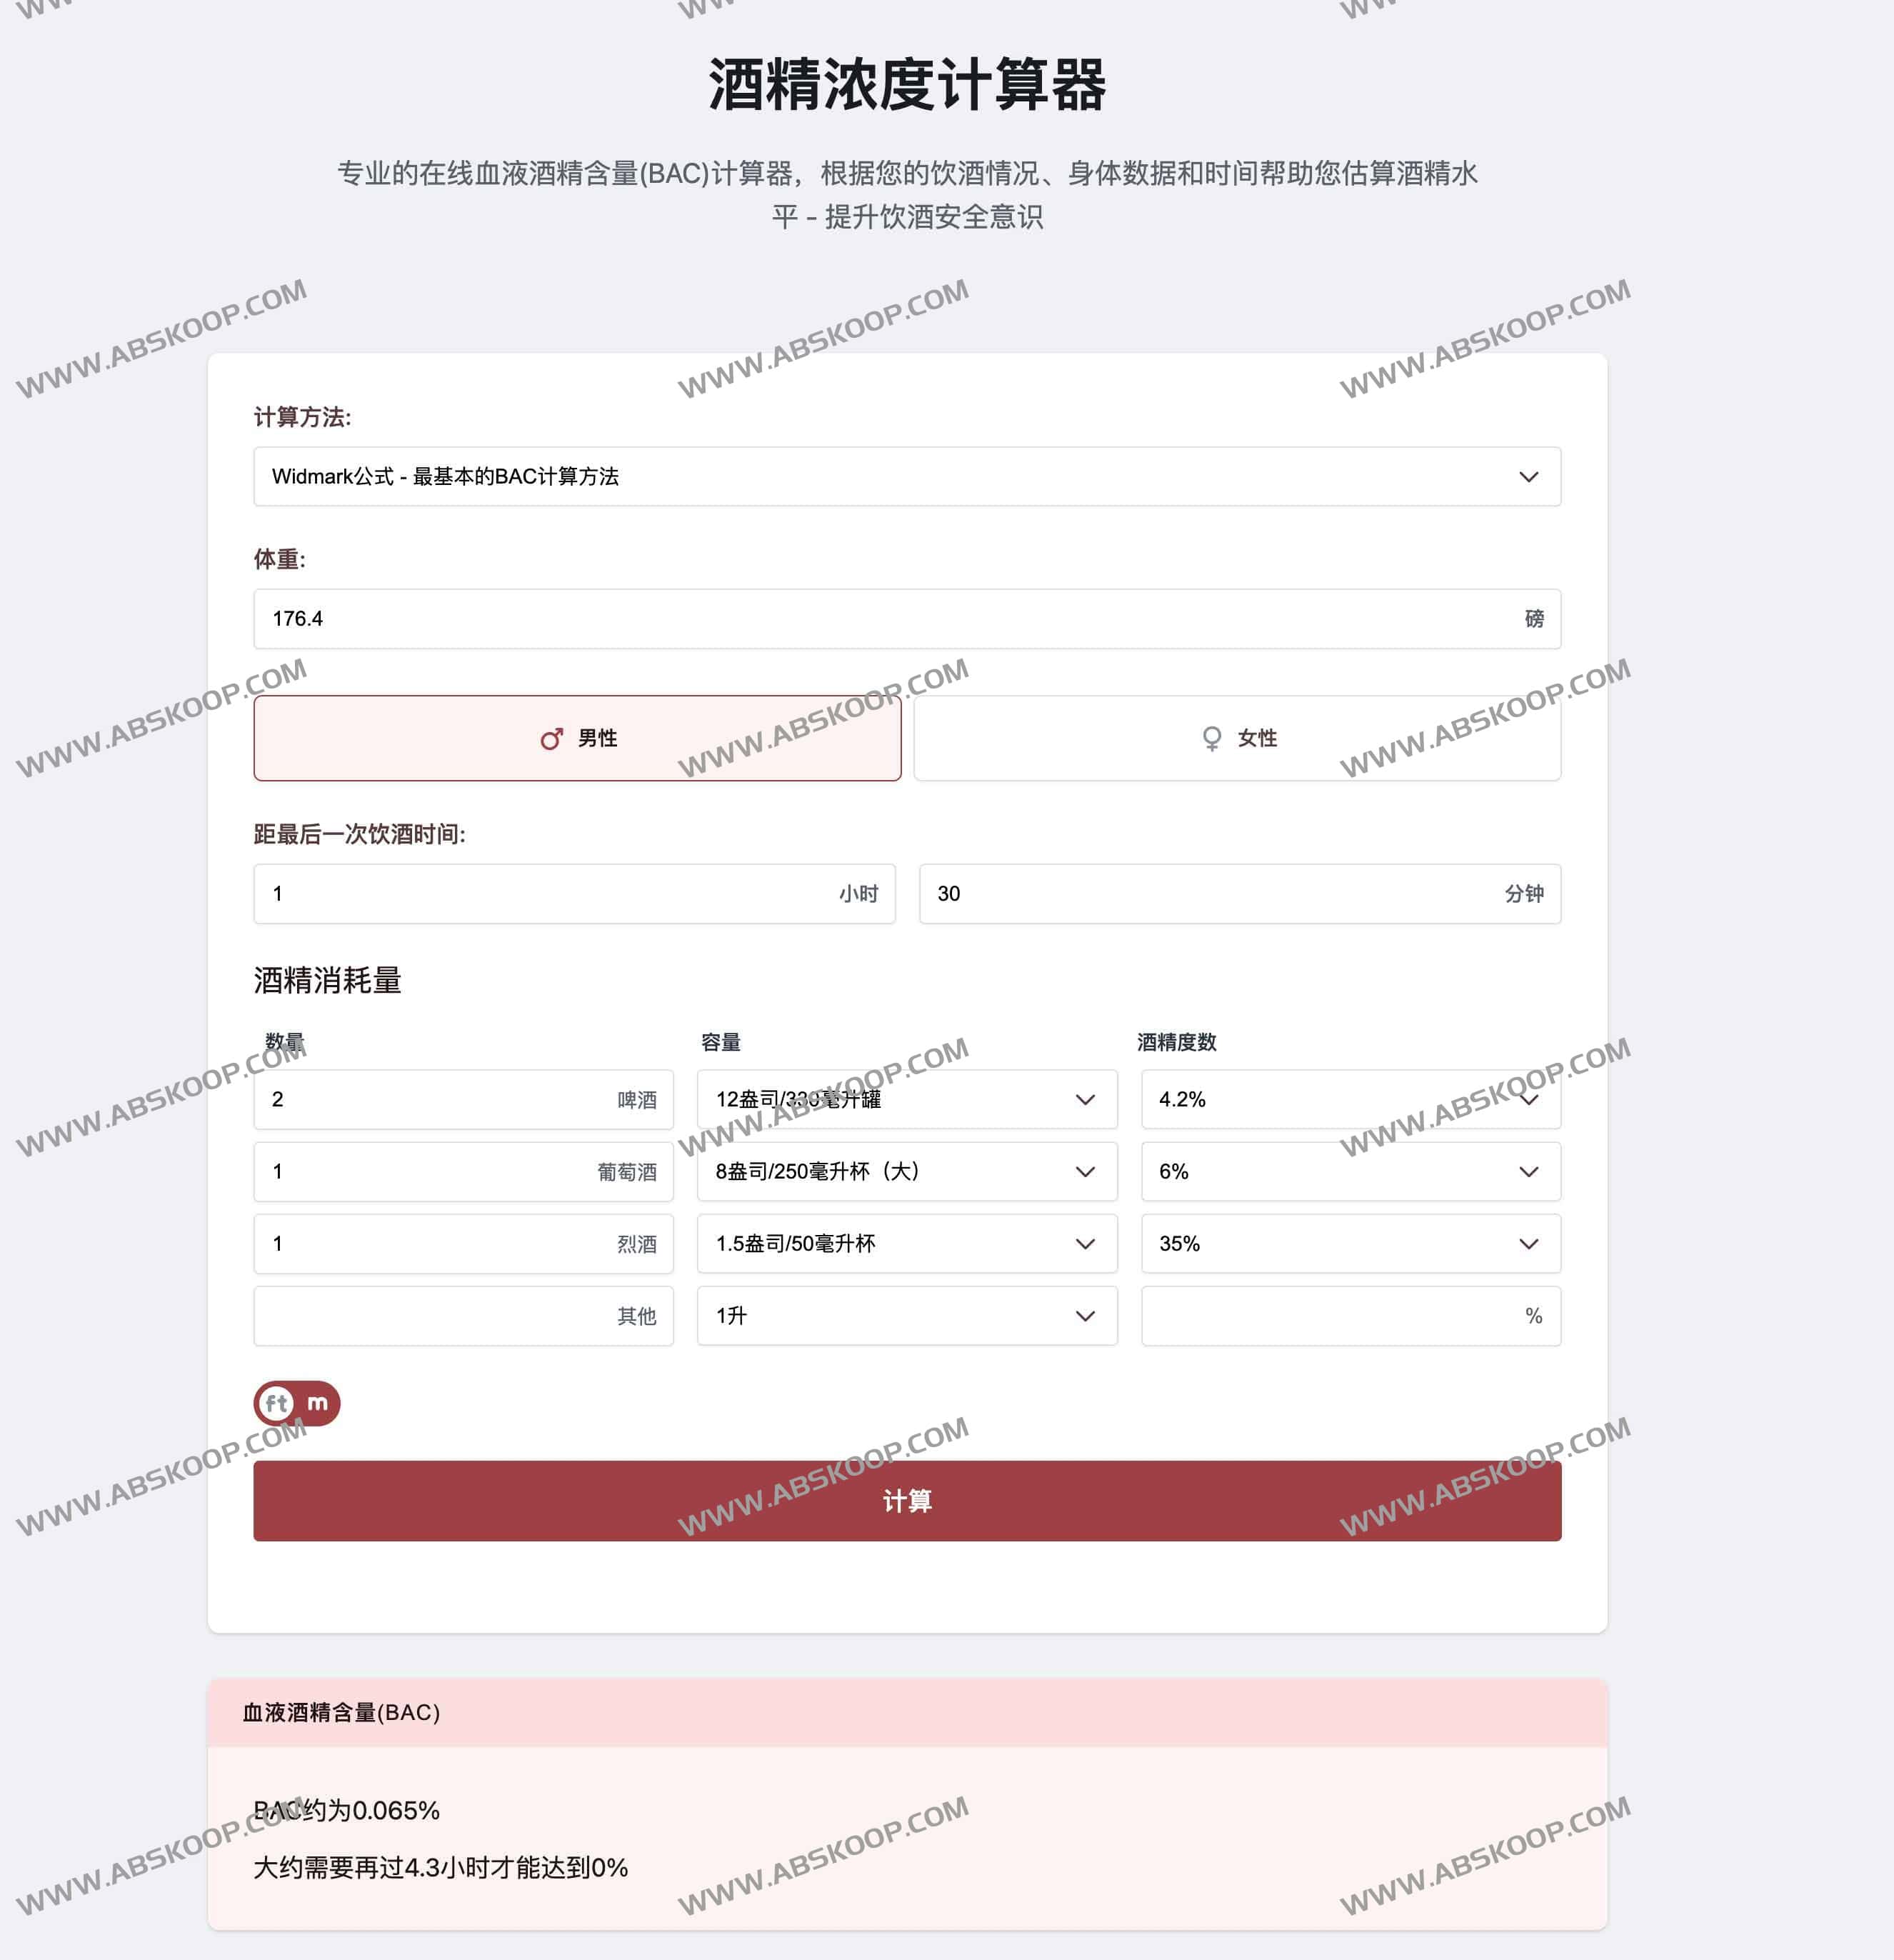The image size is (1894, 1960).
Task: Click the 计算 (calculate) button
Action: click(907, 1500)
